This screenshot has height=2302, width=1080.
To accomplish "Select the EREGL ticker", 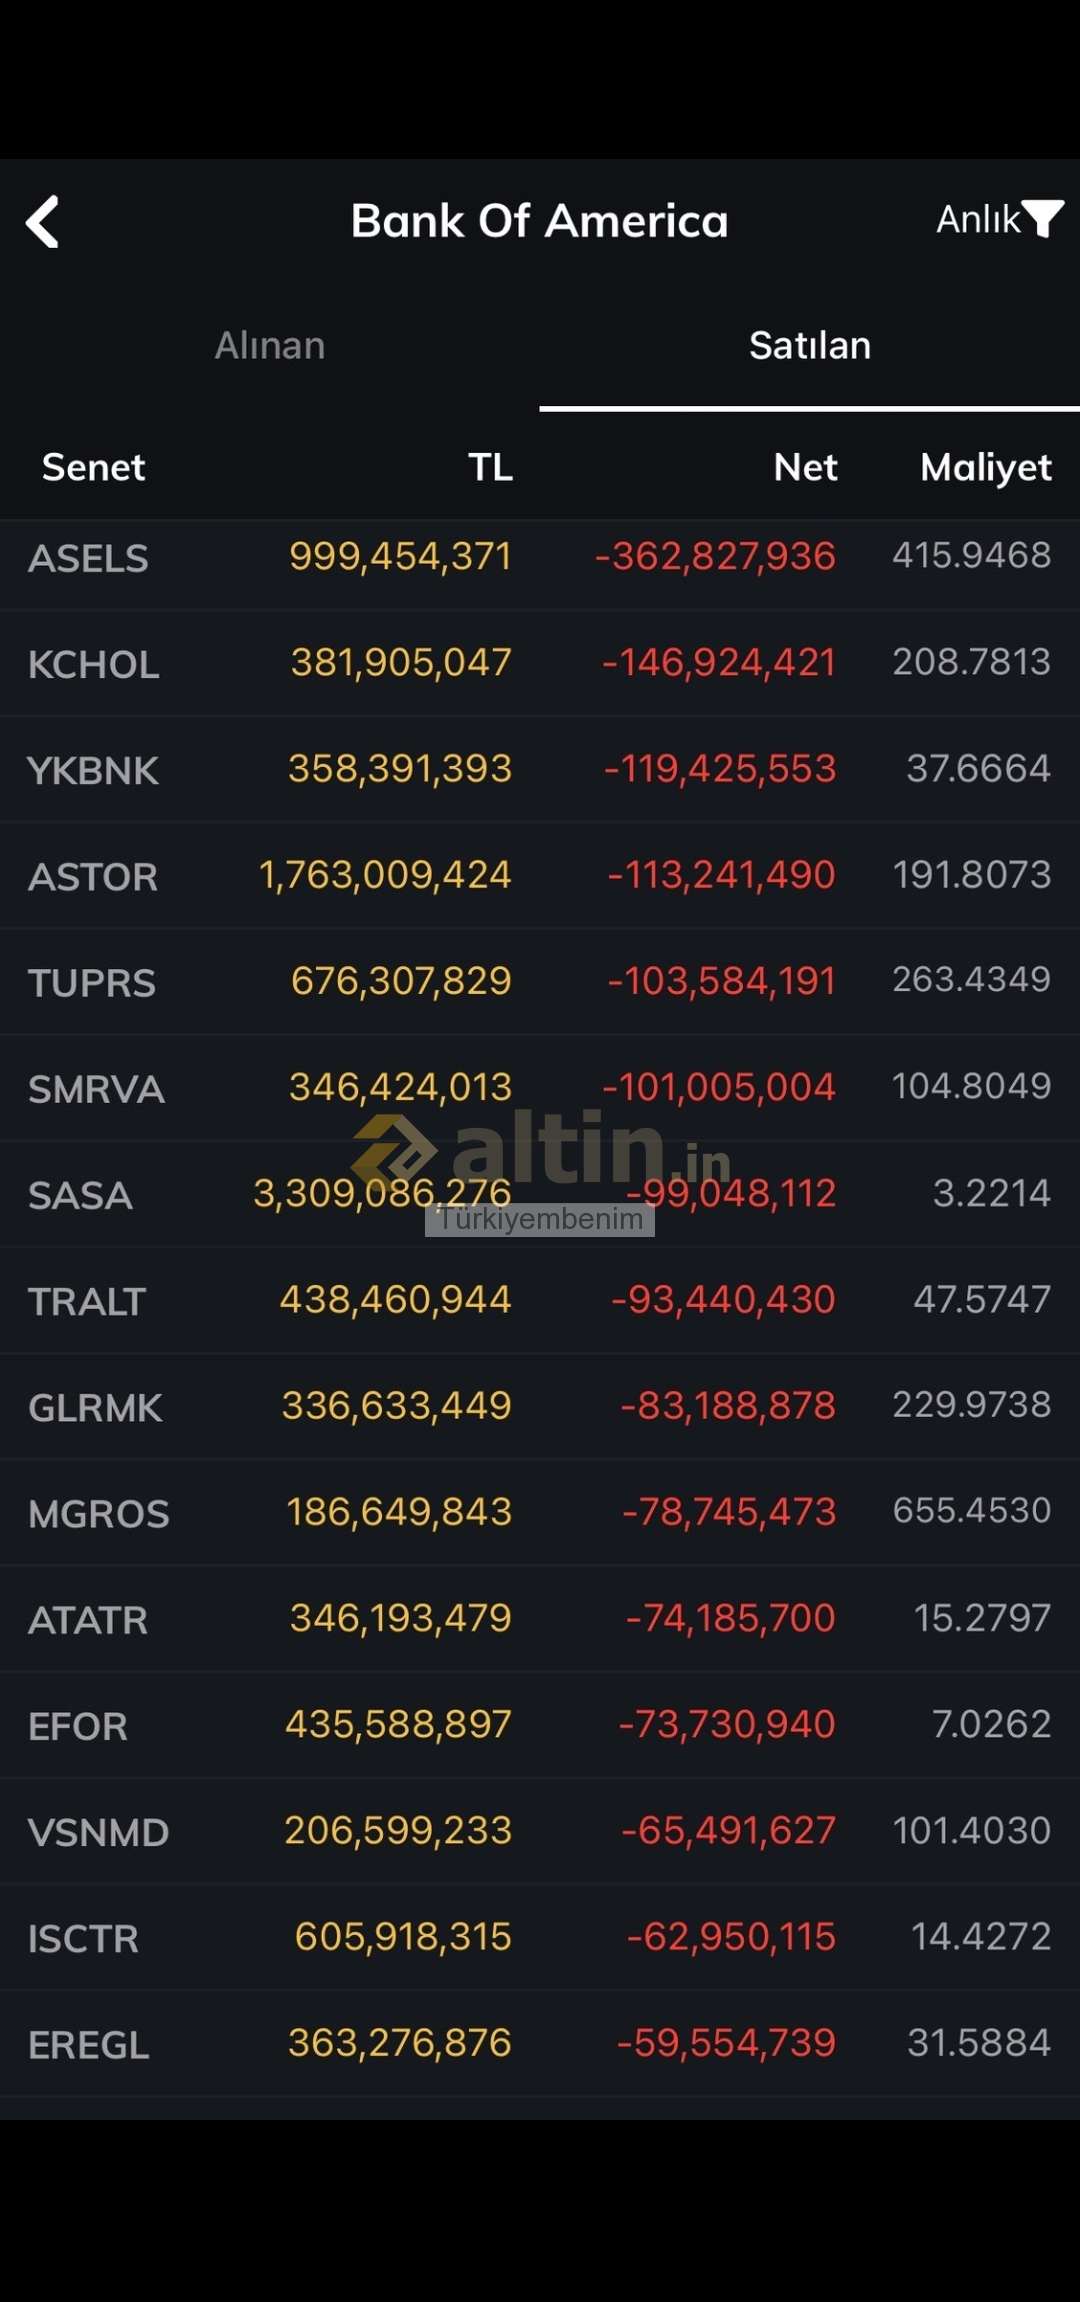I will click(x=88, y=2045).
